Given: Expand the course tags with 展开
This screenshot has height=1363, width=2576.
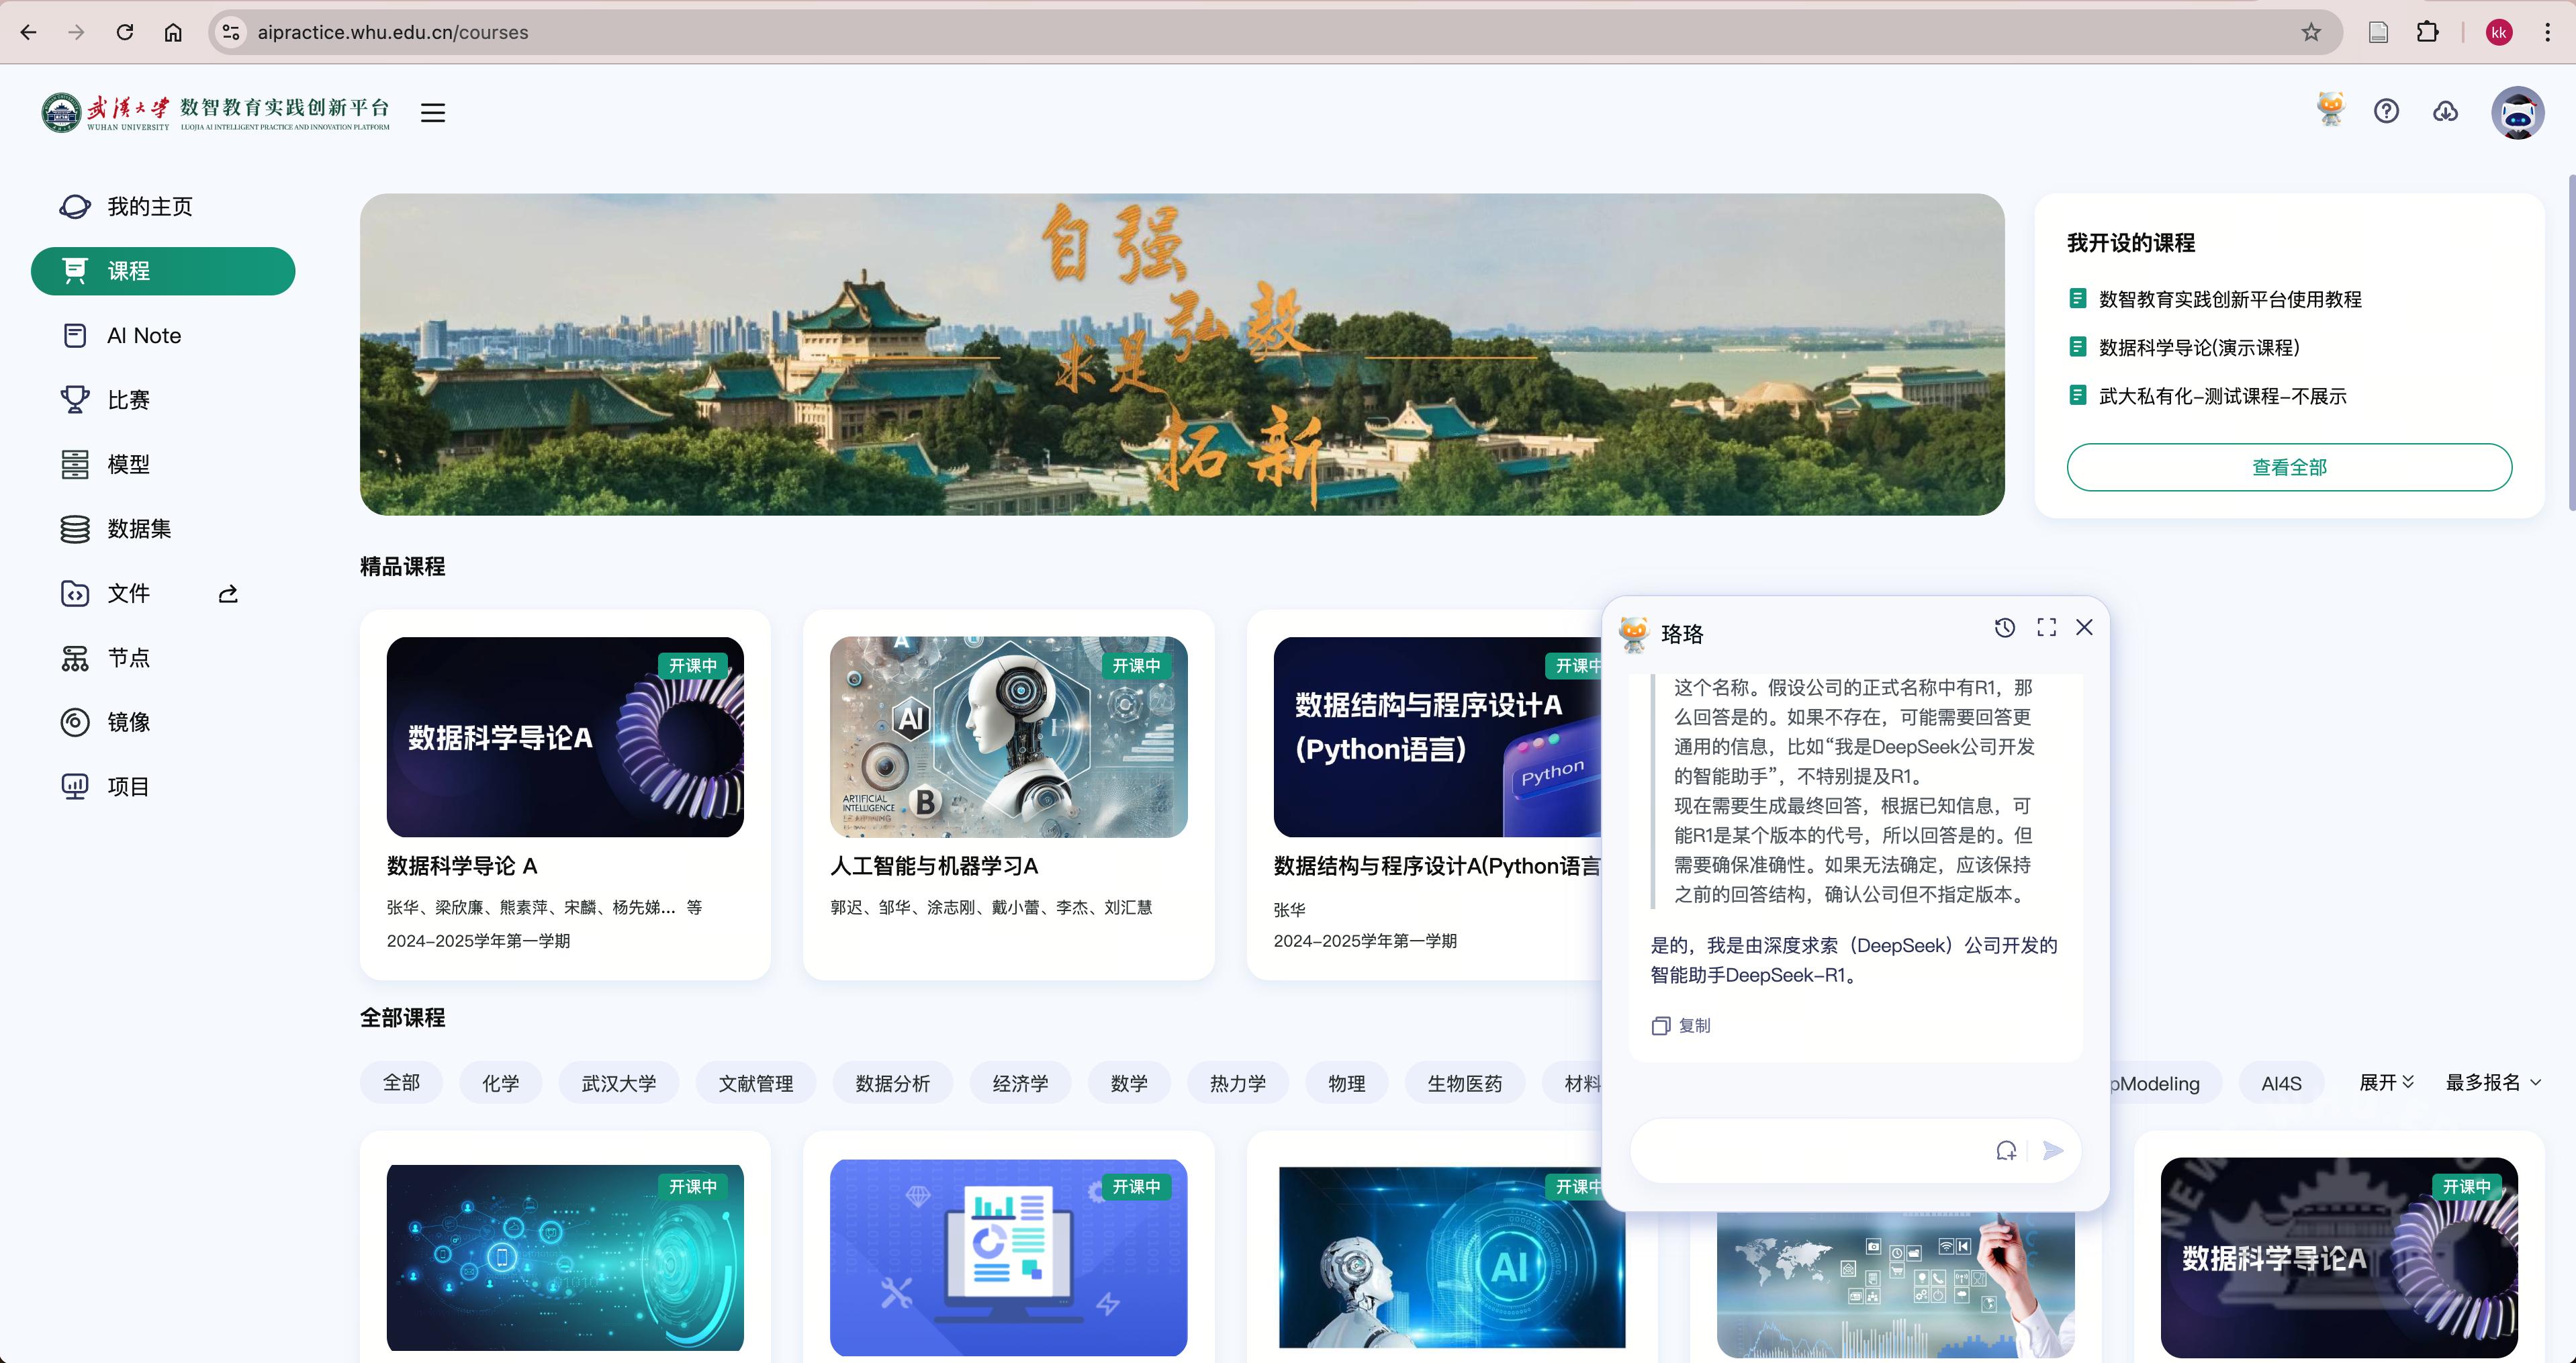Looking at the screenshot, I should pyautogui.click(x=2386, y=1082).
